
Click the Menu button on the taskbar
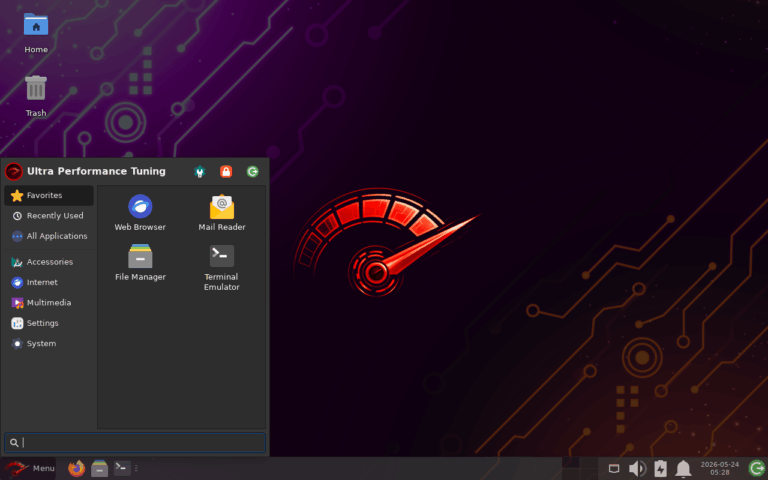point(28,469)
